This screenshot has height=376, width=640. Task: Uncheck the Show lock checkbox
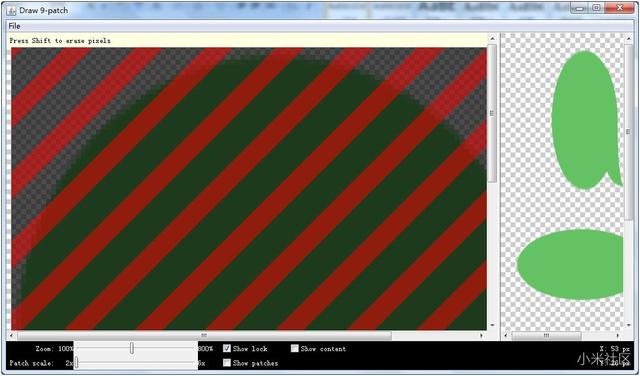[x=227, y=349]
